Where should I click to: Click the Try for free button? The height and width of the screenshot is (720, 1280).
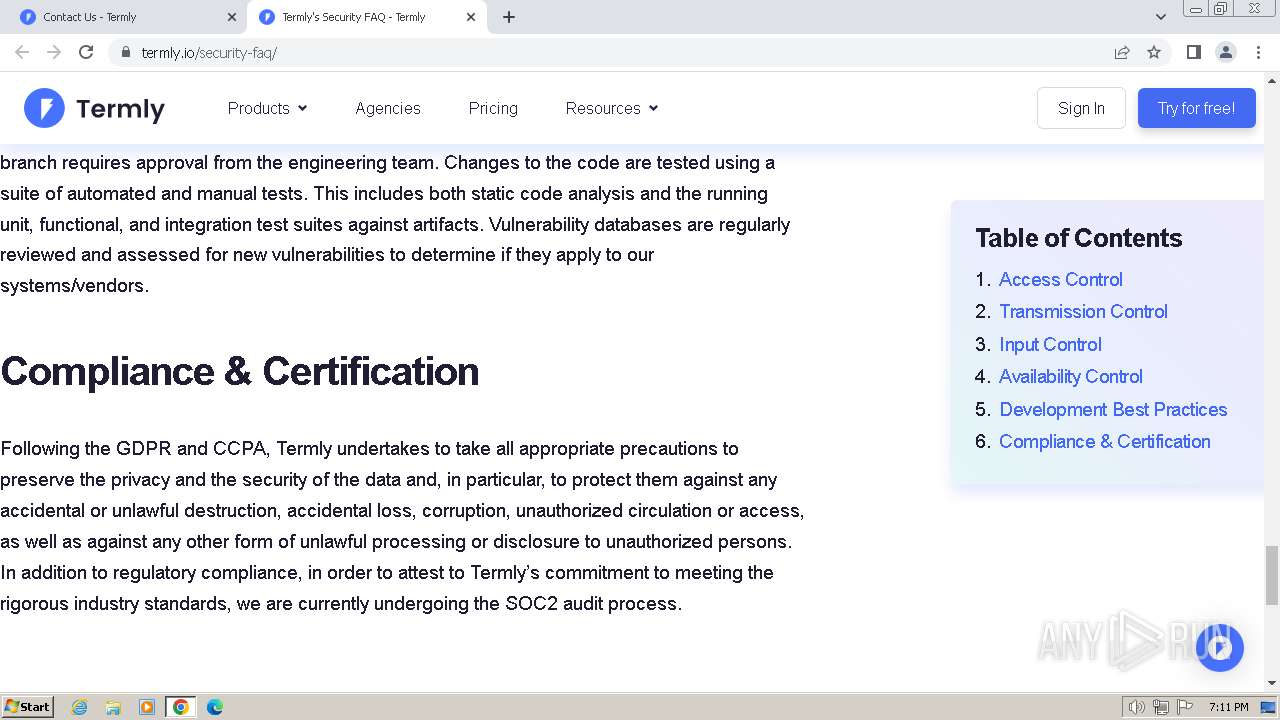click(x=1196, y=108)
